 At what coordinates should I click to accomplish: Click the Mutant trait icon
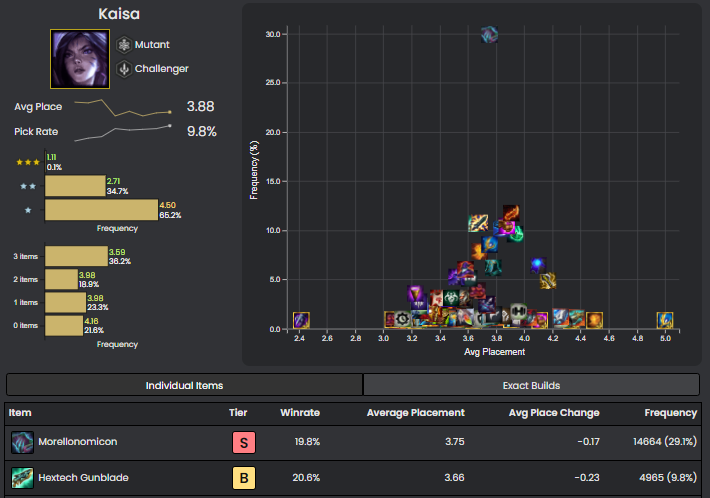pos(124,45)
